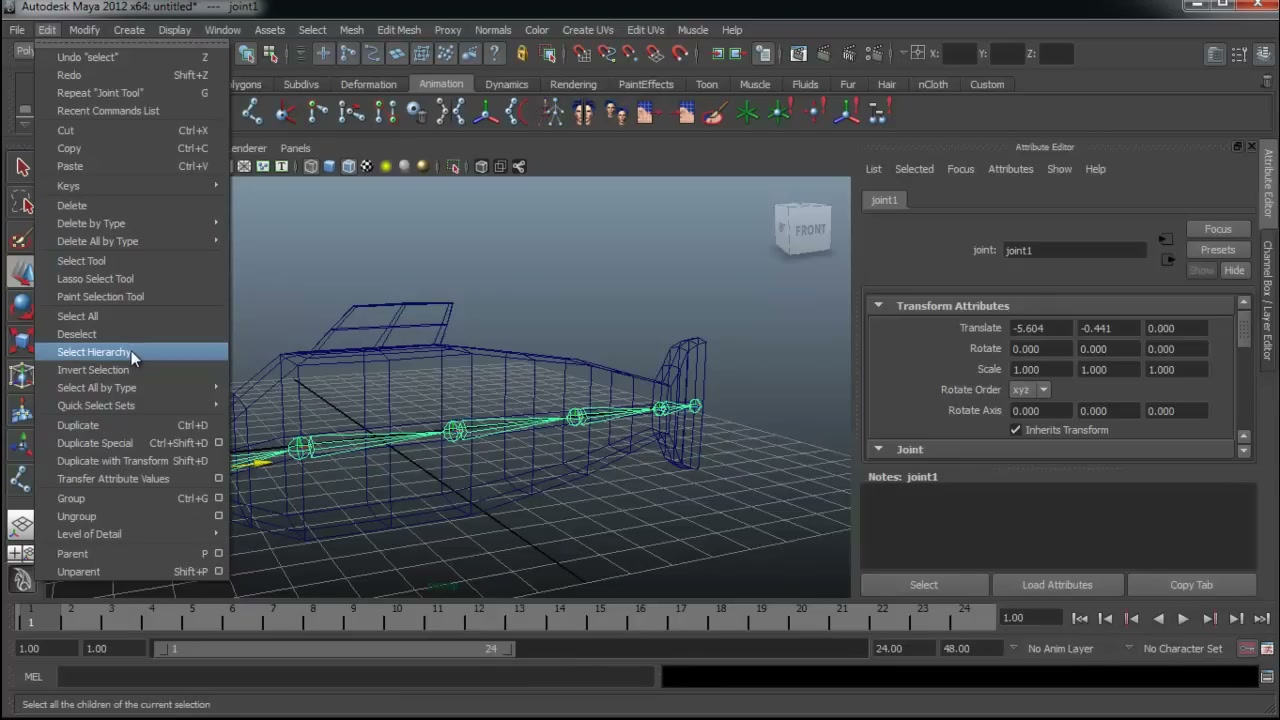Viewport: 1280px width, 720px height.
Task: Open Ungroup option box
Action: [x=218, y=517]
